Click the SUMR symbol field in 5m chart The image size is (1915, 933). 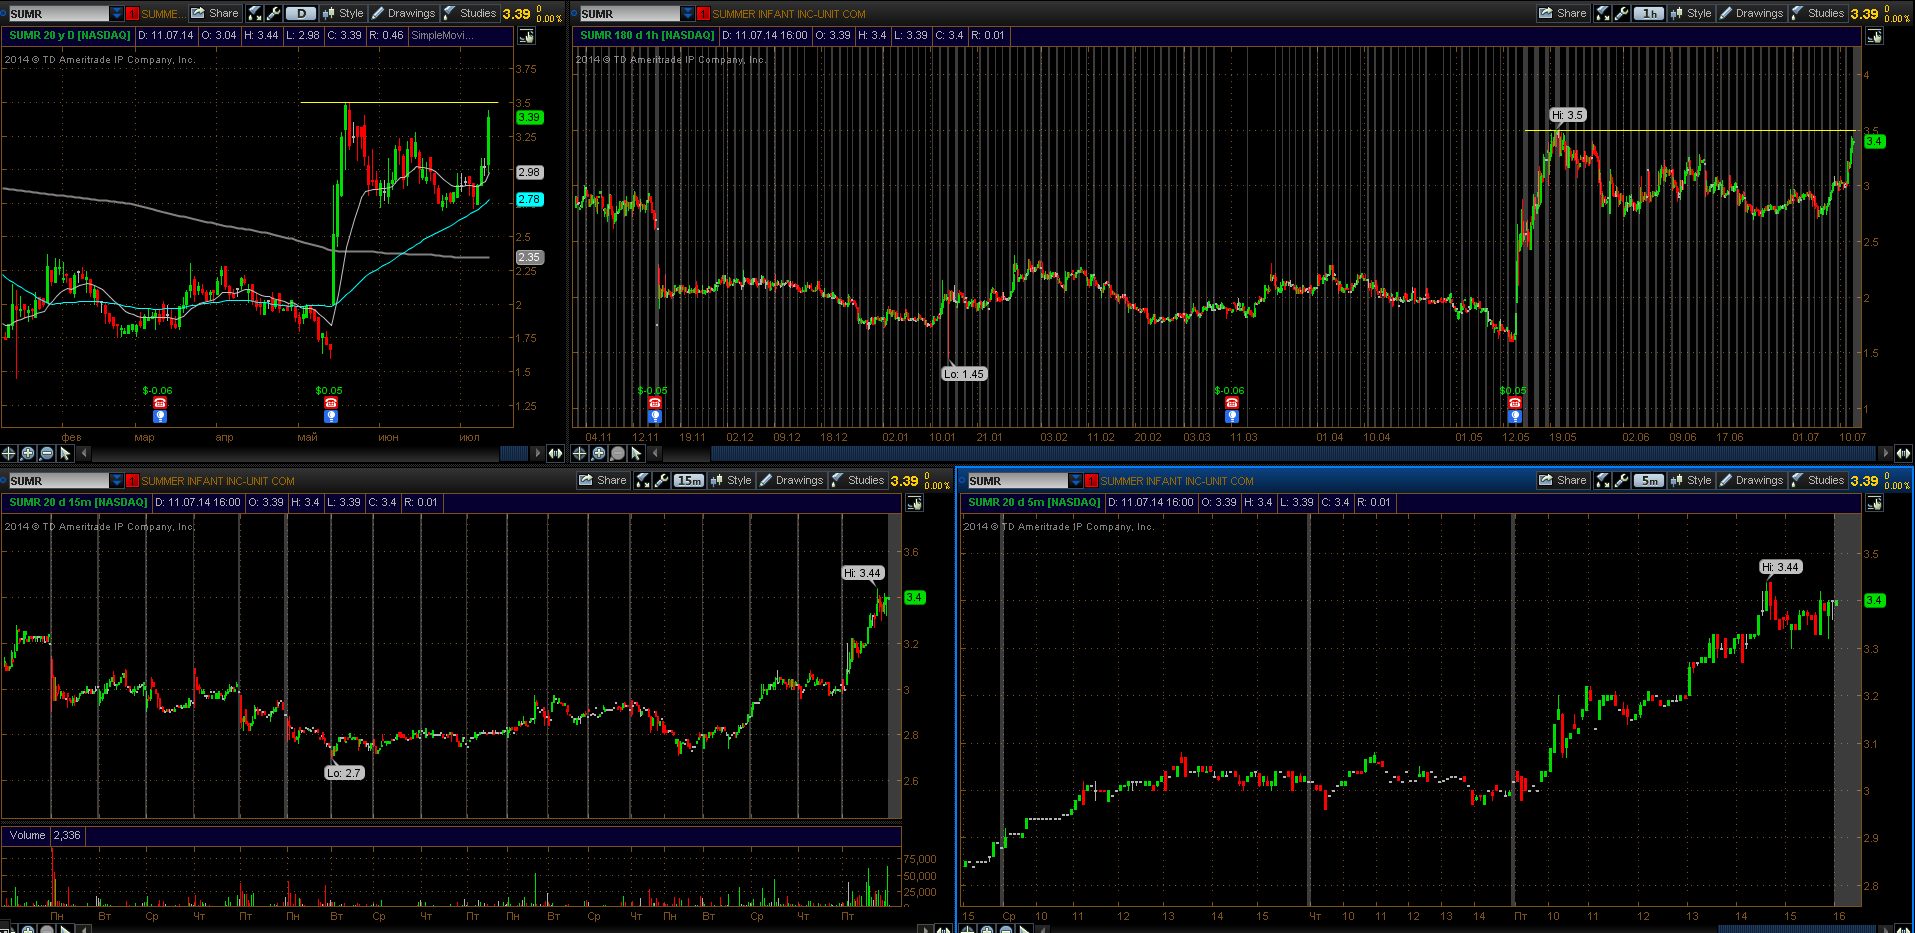(x=1017, y=480)
